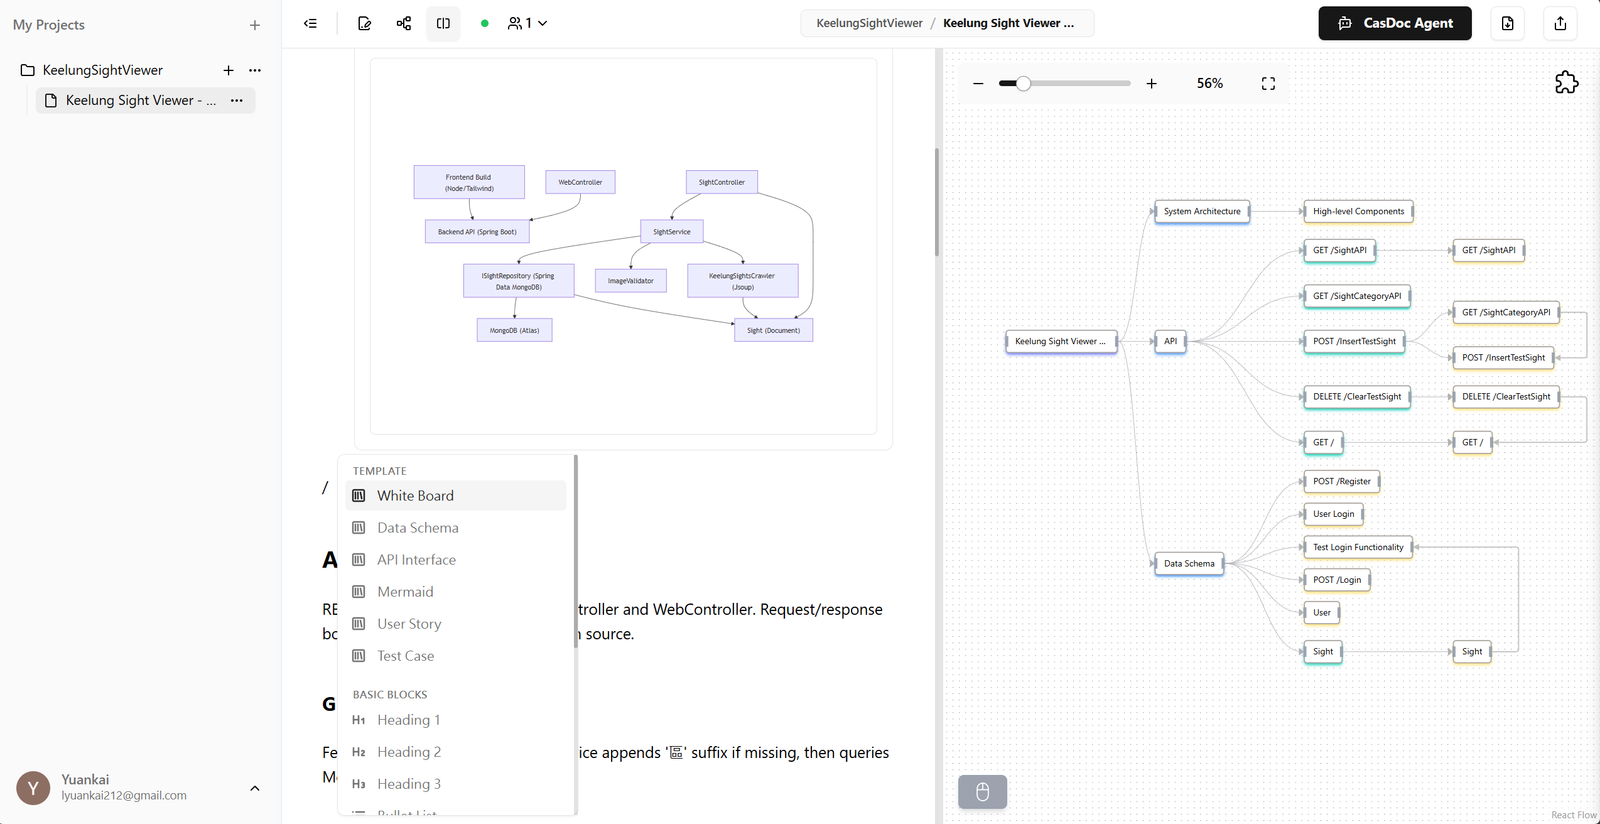Switch to document edit mode icon
The width and height of the screenshot is (1600, 824).
[x=364, y=23]
